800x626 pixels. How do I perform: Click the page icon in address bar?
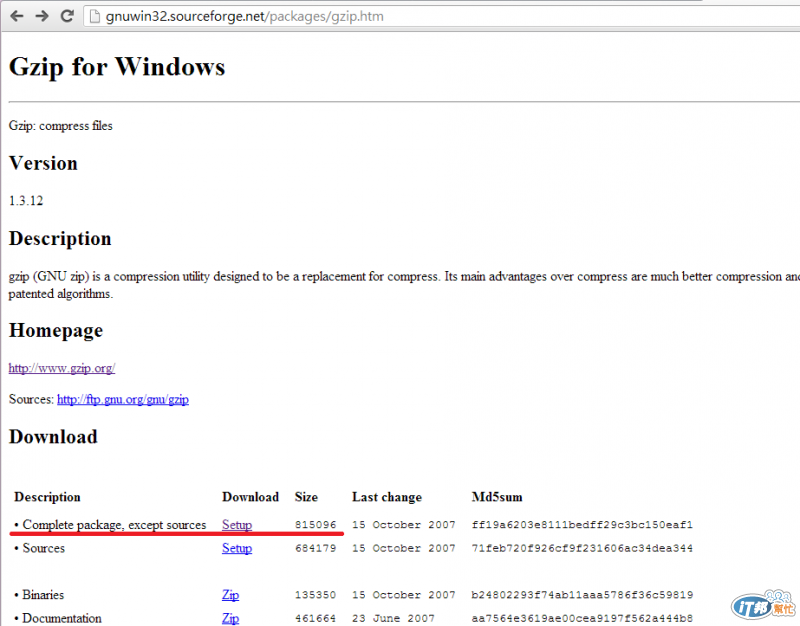point(94,16)
